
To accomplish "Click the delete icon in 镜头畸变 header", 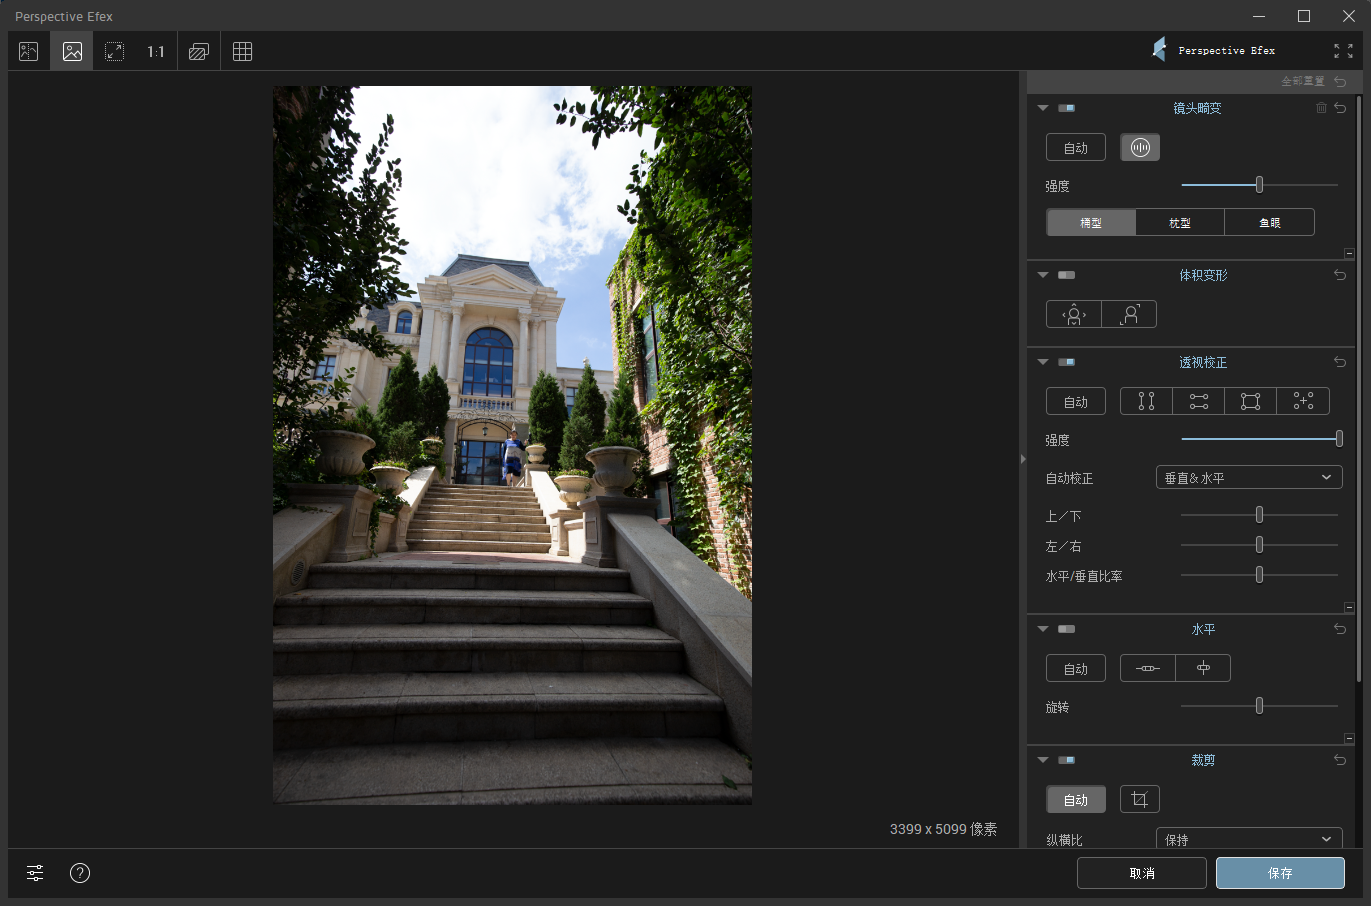I will pyautogui.click(x=1321, y=108).
